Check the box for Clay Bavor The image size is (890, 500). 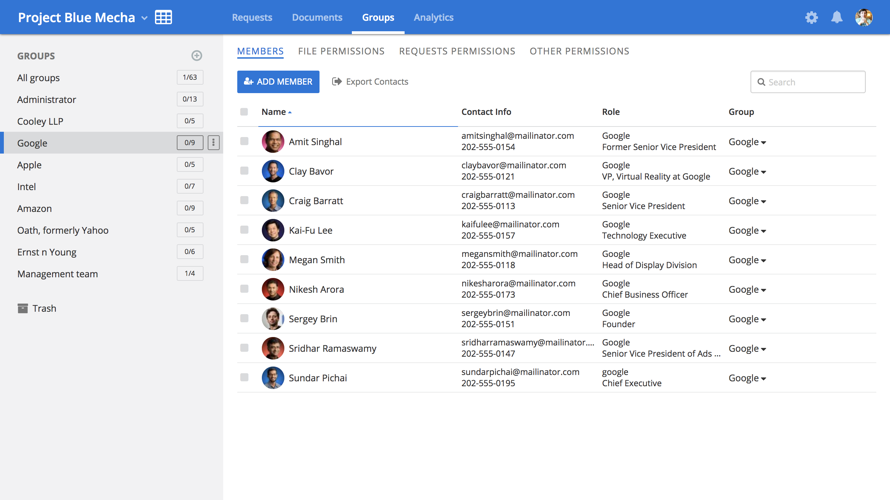244,171
